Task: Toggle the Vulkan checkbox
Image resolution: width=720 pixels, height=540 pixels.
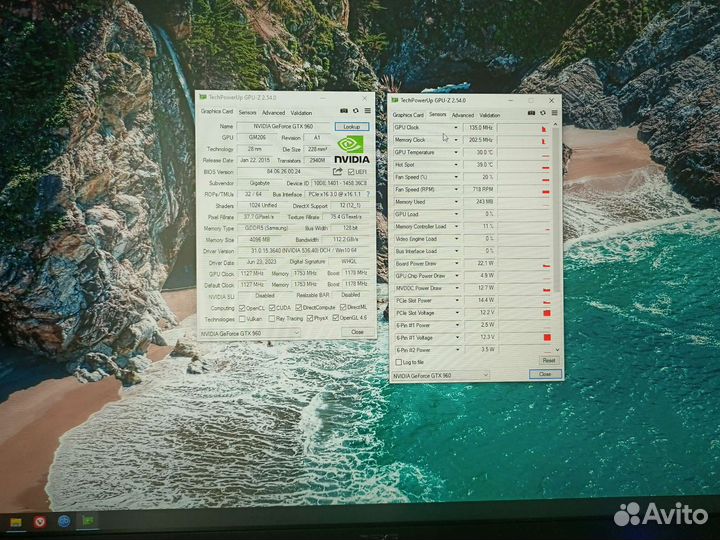Action: pyautogui.click(x=242, y=319)
